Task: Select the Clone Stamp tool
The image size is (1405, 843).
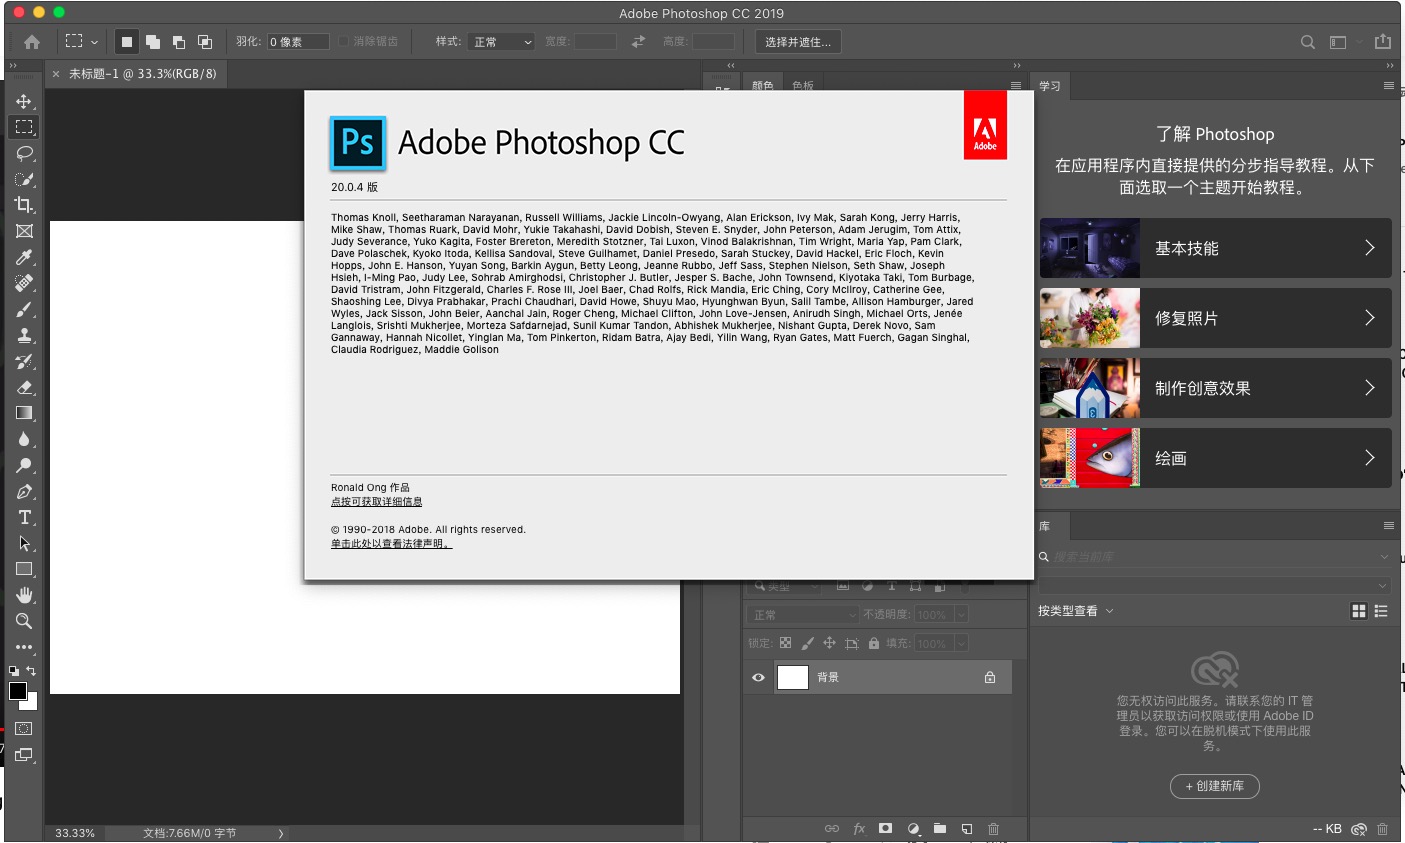Action: tap(24, 335)
